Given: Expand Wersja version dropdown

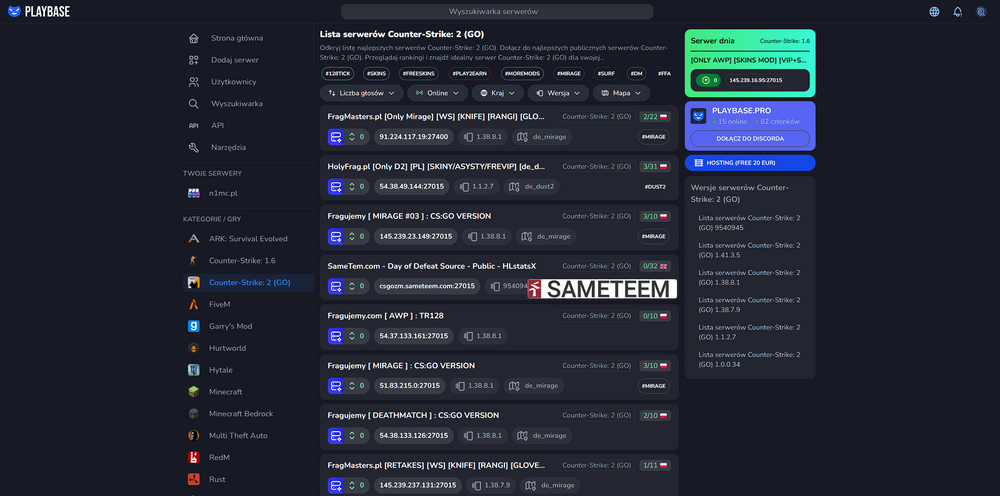Looking at the screenshot, I should [558, 93].
